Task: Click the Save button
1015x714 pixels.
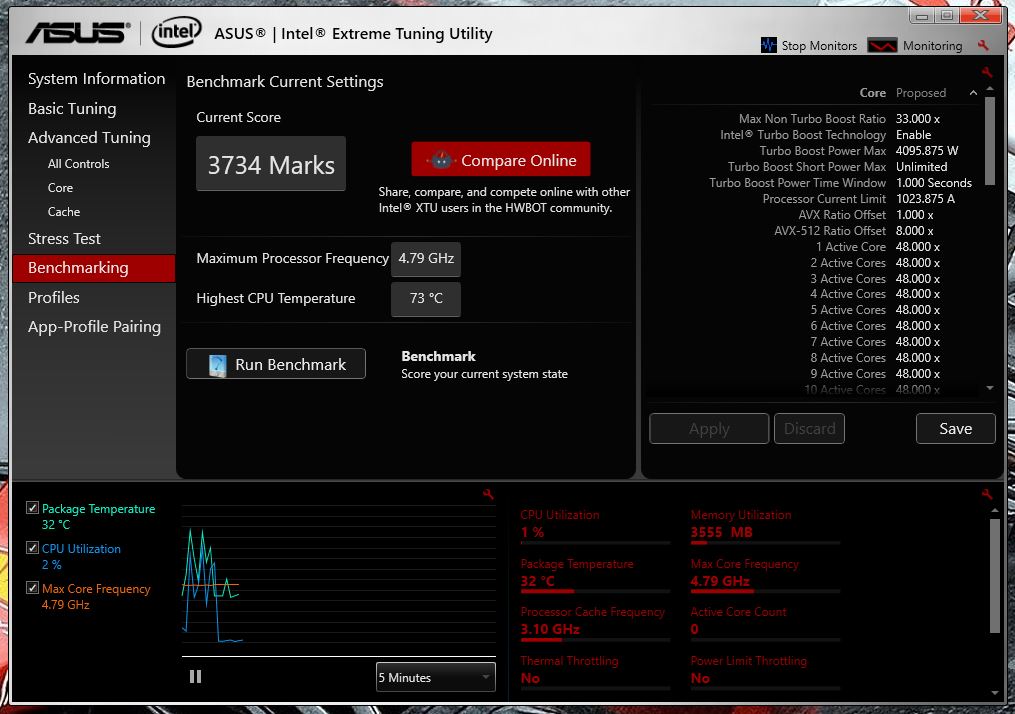Action: tap(955, 429)
